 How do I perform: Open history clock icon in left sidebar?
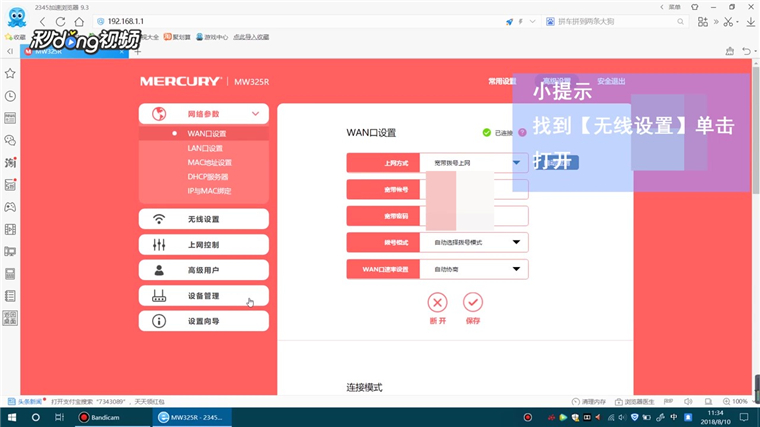pyautogui.click(x=10, y=96)
